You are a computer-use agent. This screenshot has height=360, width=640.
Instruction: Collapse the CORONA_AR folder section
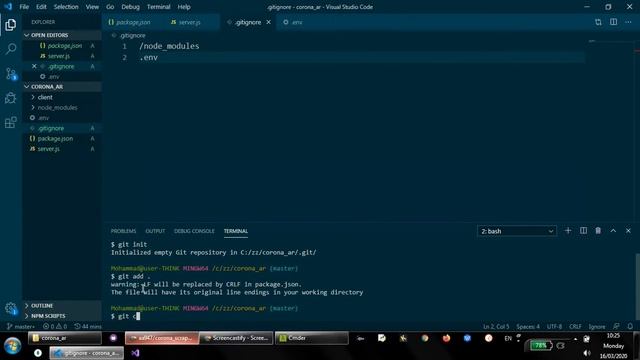62,87
